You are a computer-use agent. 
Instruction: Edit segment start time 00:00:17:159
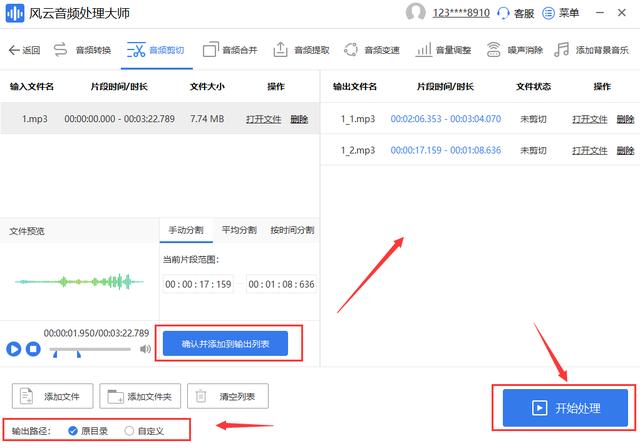[198, 284]
